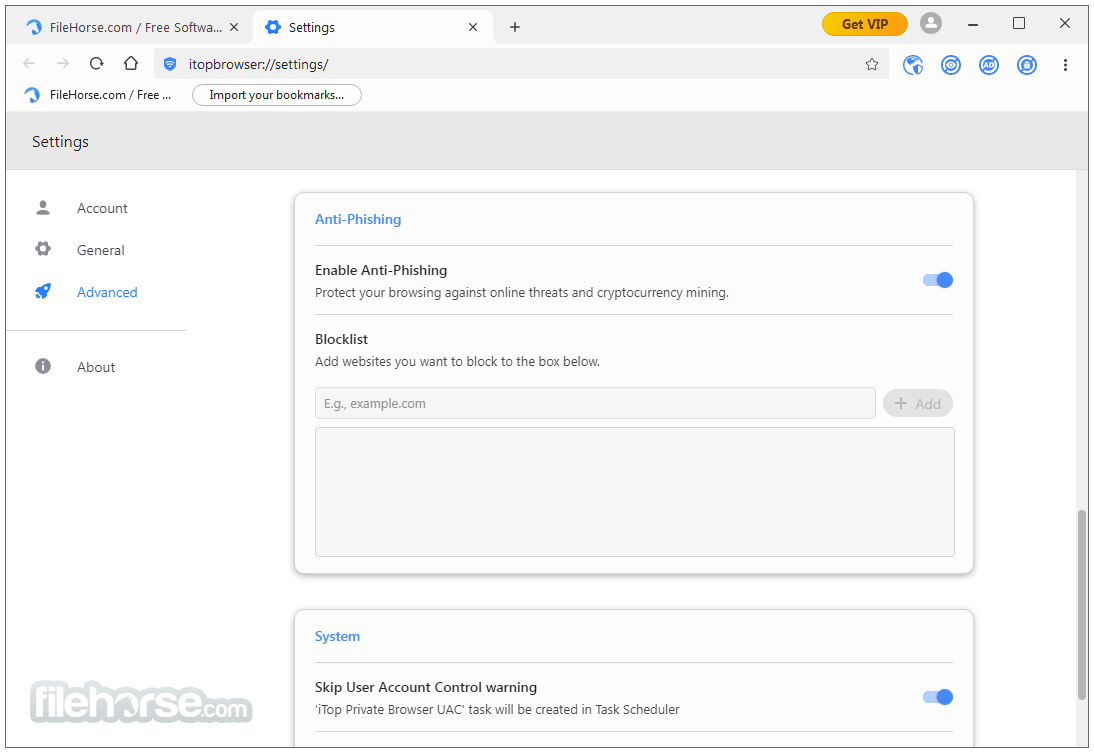
Task: Open the About section
Action: click(96, 367)
